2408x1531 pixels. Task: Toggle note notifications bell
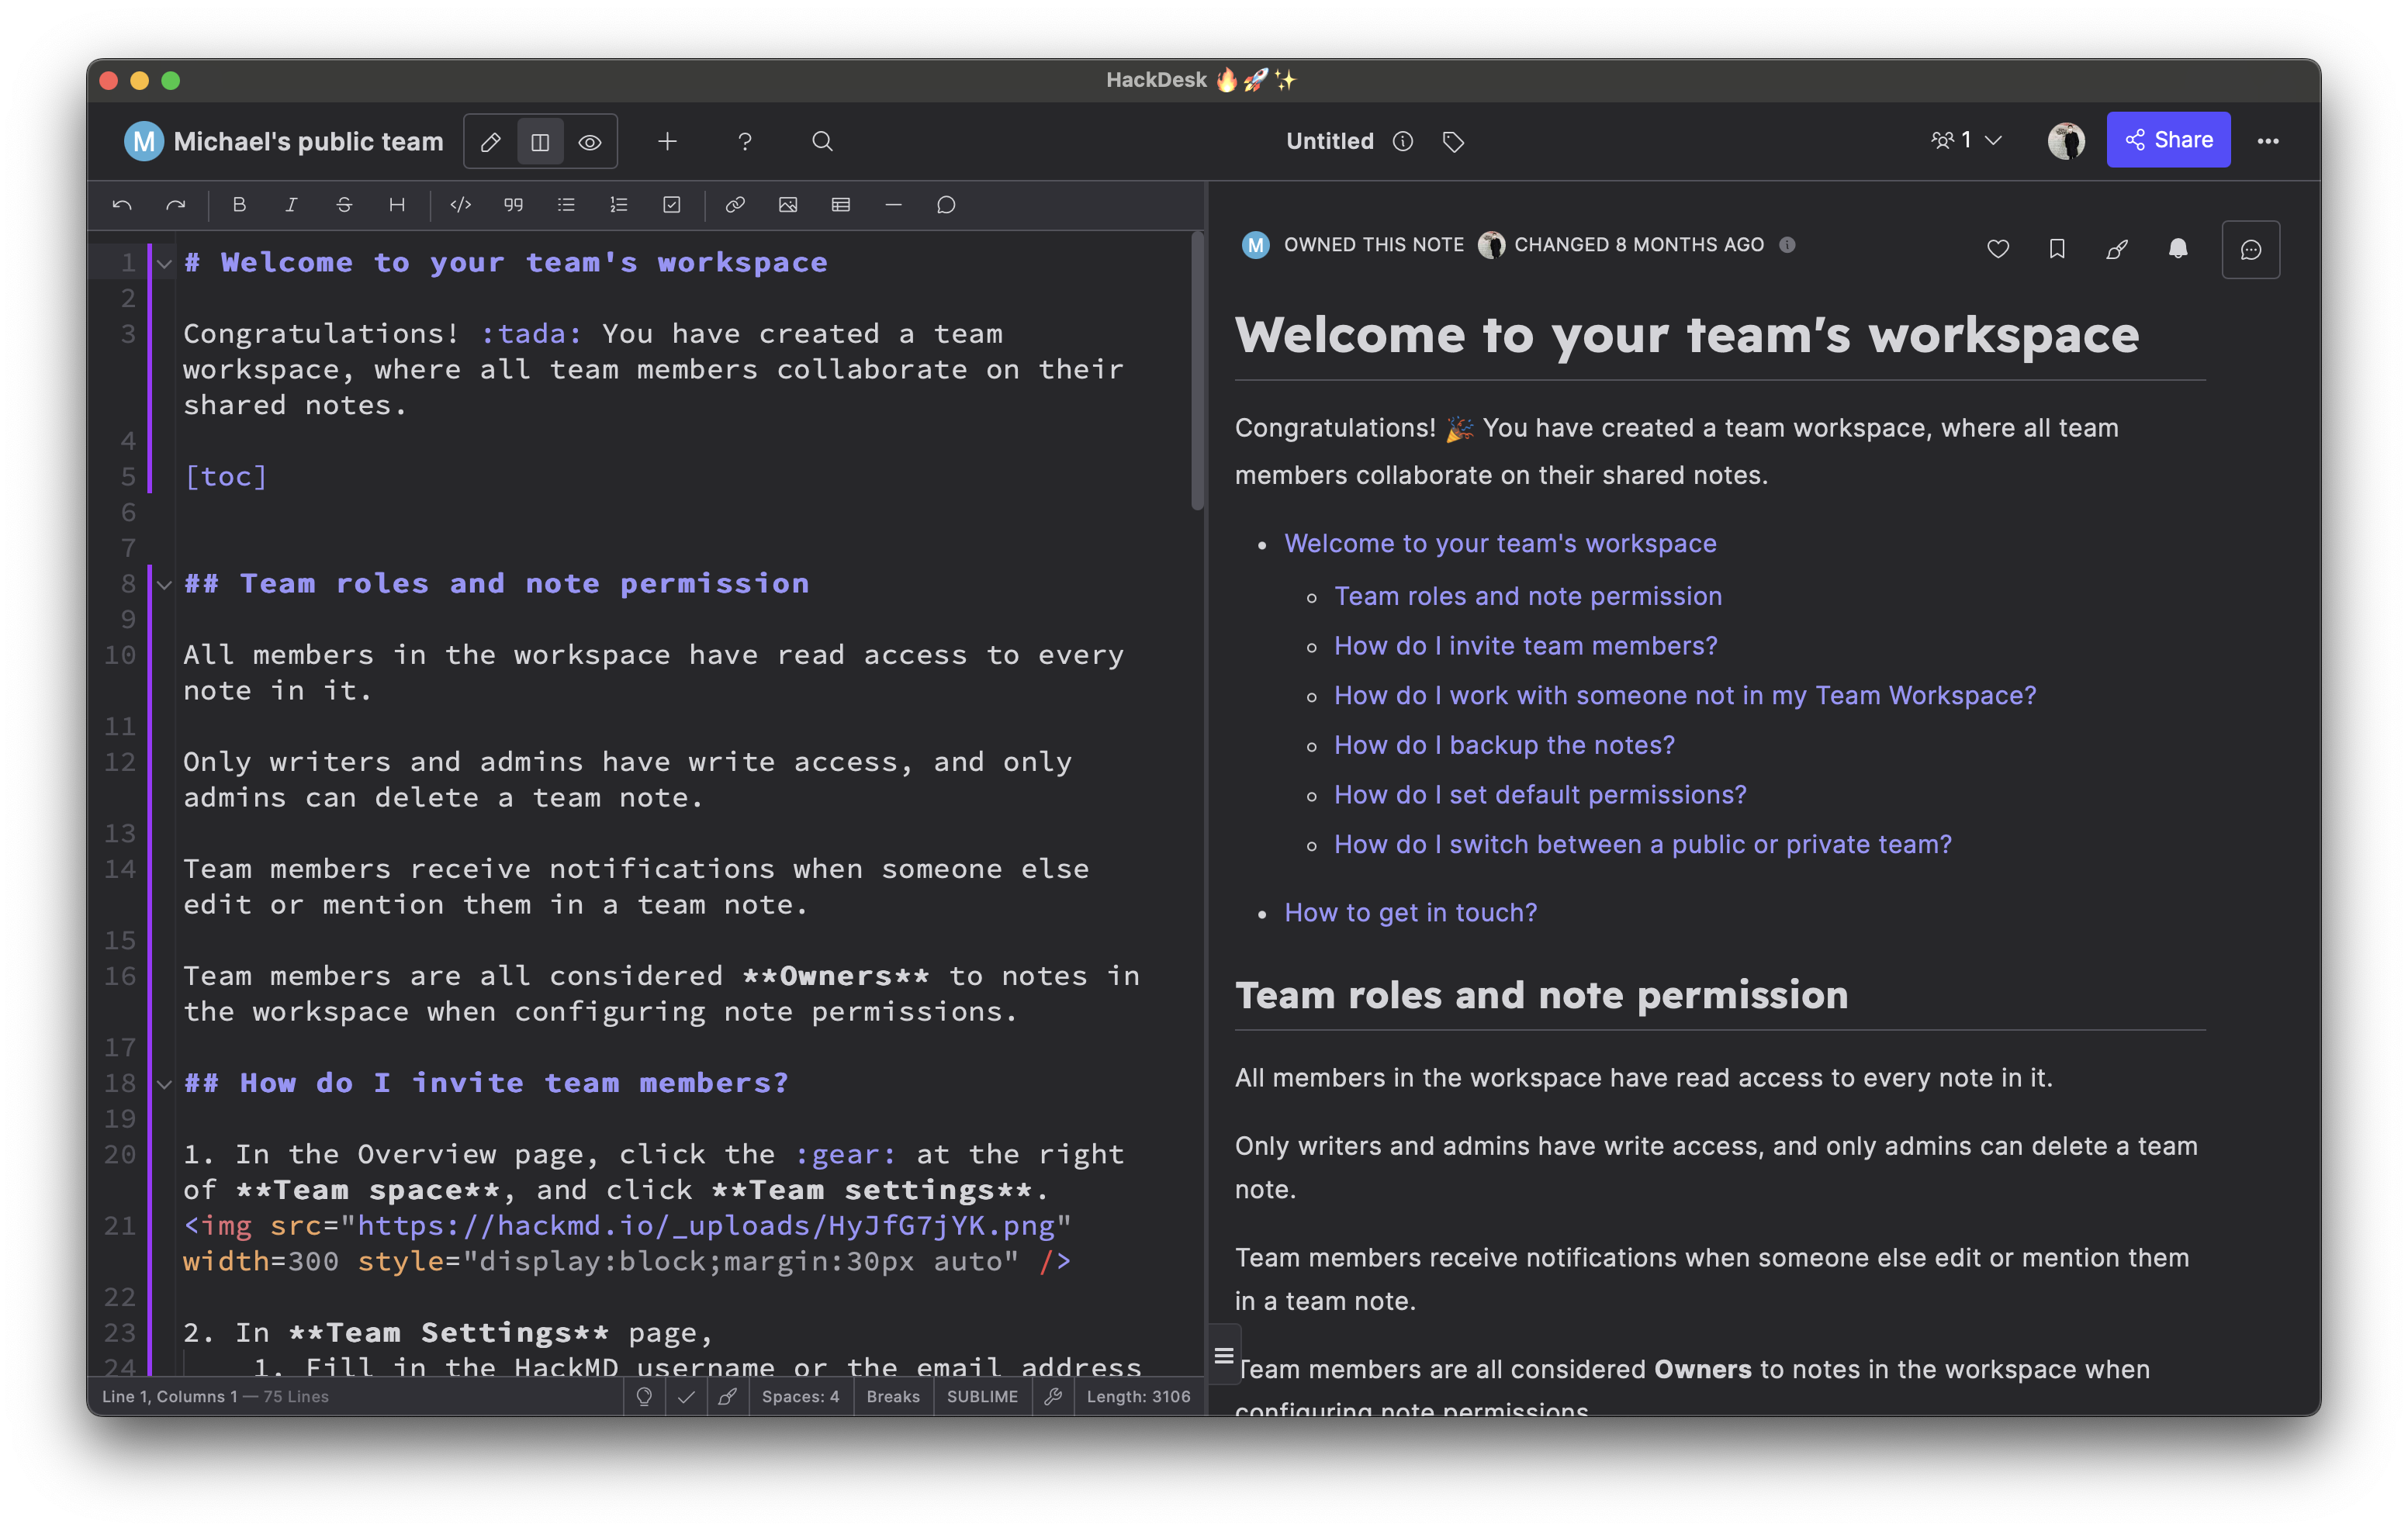(x=2178, y=249)
